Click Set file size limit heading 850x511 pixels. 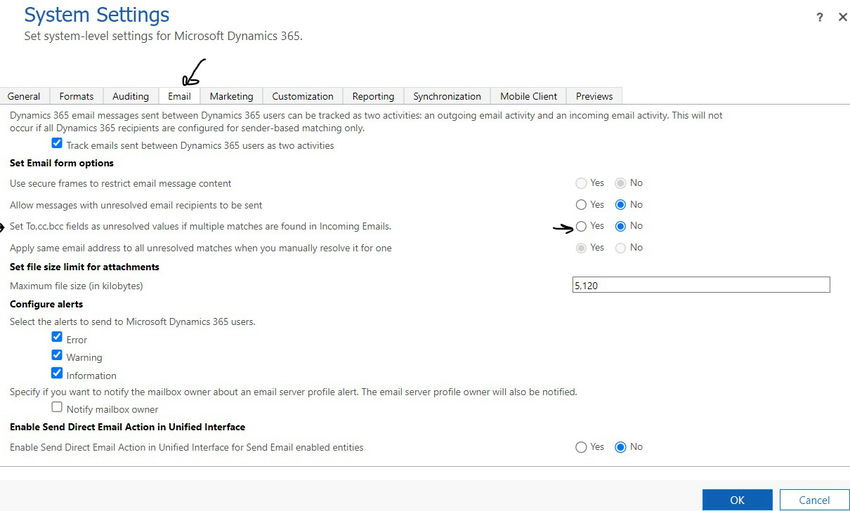pos(85,267)
